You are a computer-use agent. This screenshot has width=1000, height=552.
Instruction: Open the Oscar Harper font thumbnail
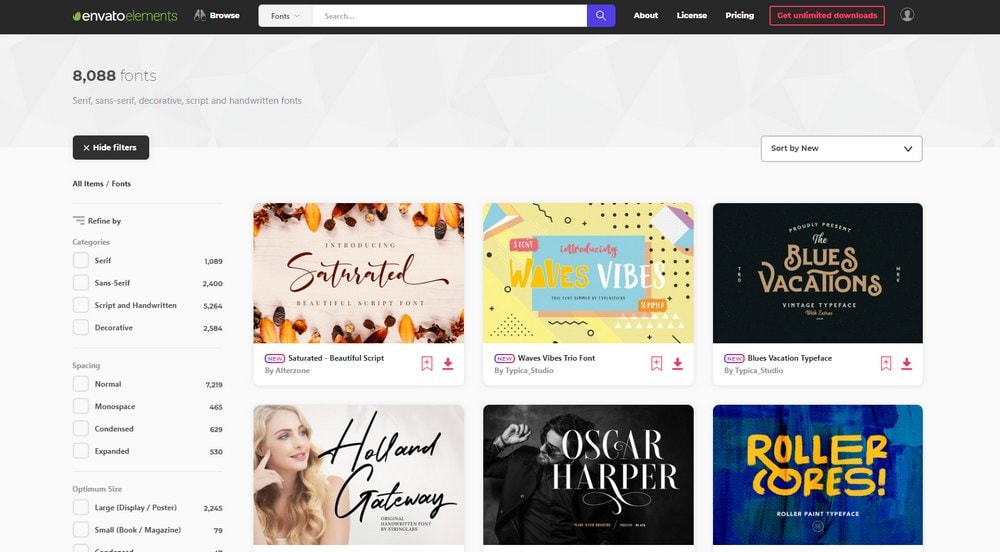click(588, 475)
